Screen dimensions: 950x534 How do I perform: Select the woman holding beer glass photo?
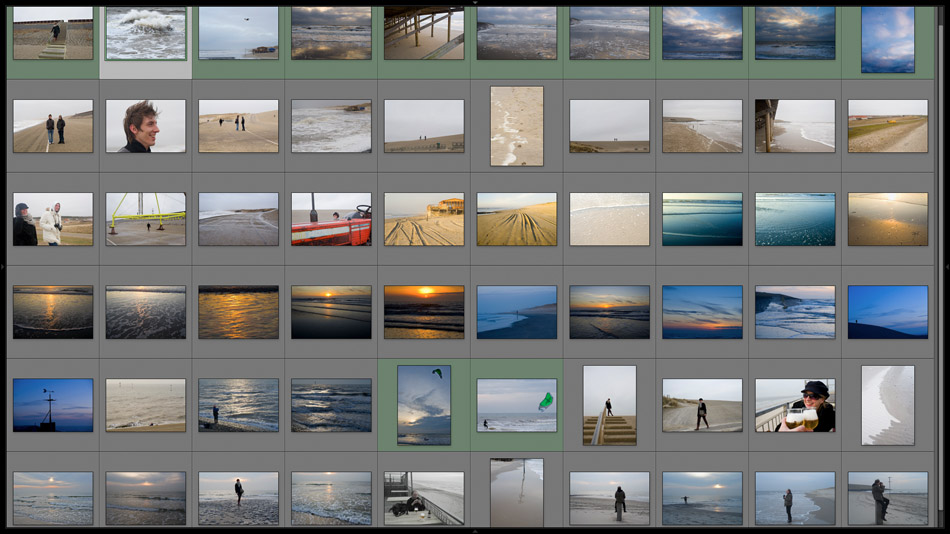click(795, 405)
